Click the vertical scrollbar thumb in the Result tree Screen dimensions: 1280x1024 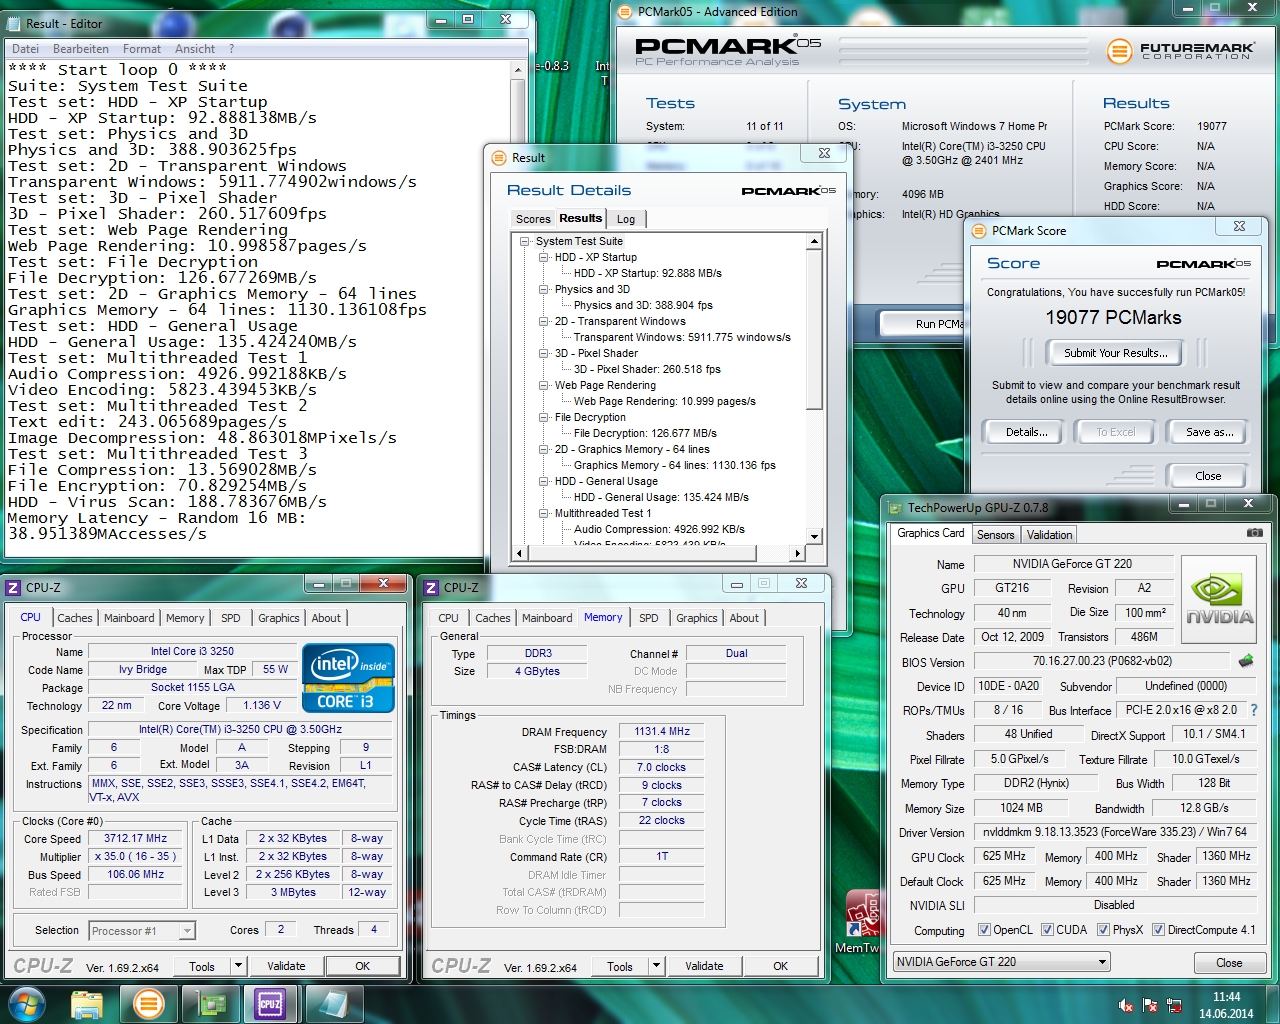[x=814, y=329]
